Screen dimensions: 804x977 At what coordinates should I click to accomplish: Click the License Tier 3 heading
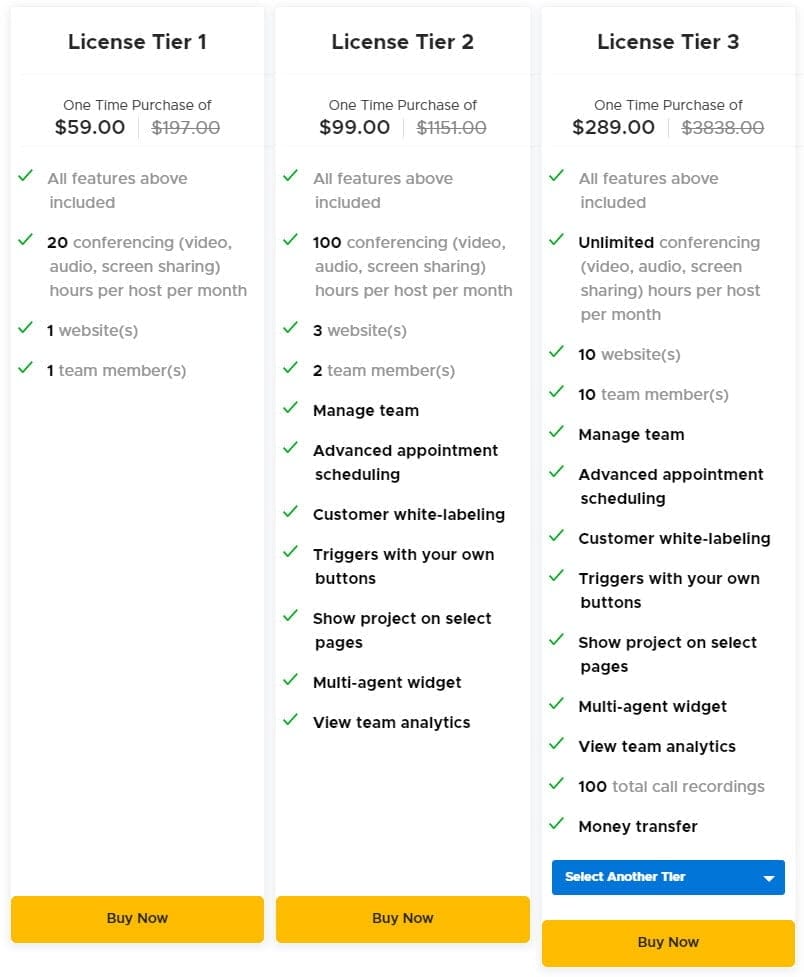click(668, 42)
